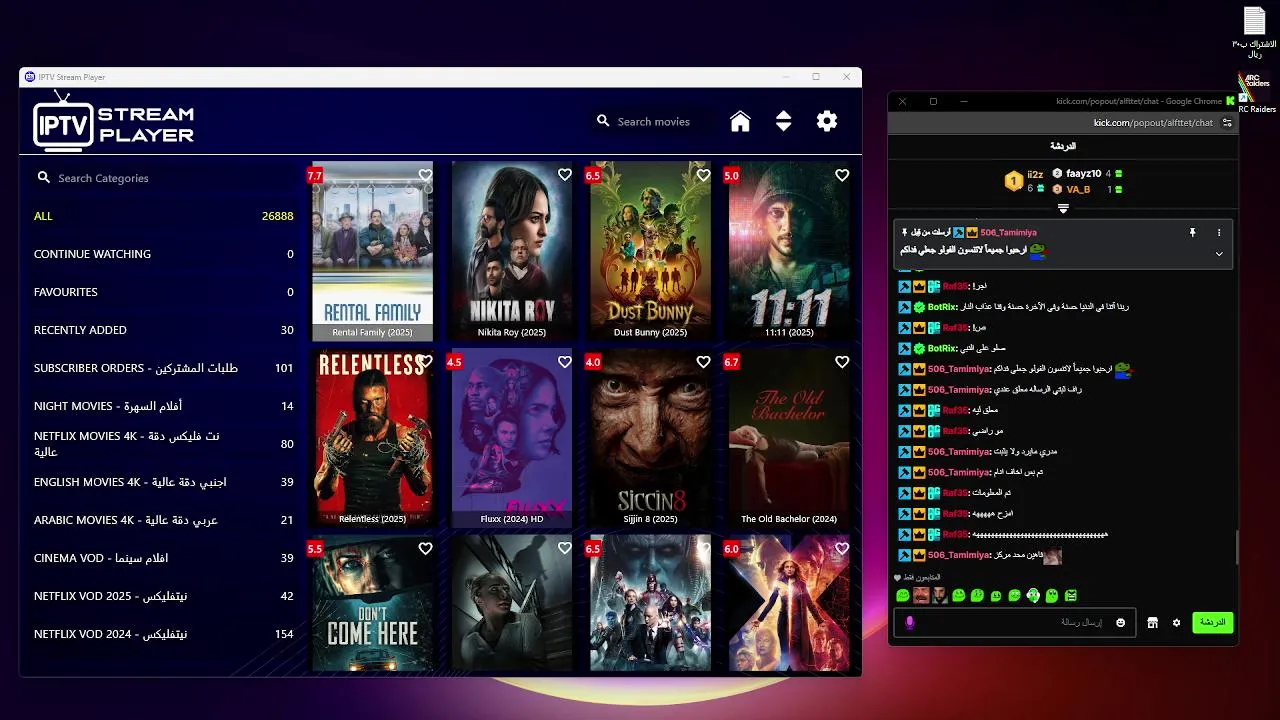Open Kick chat settings gear
Screen dimensions: 1280x720
pyautogui.click(x=1176, y=623)
